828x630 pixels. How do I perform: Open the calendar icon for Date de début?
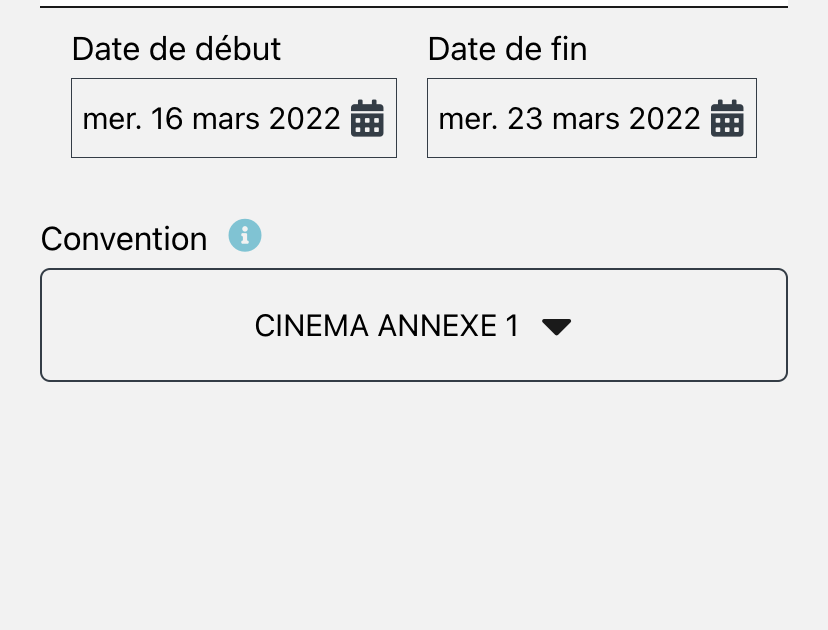pyautogui.click(x=368, y=118)
